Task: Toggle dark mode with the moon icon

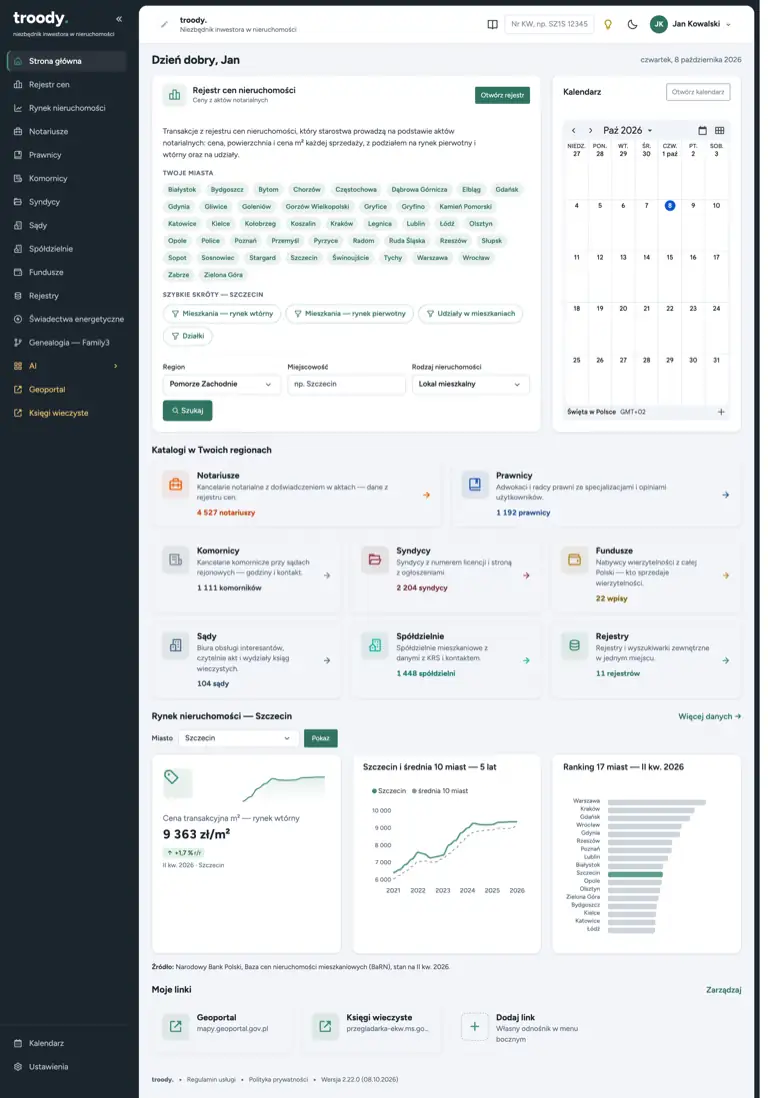Action: coord(632,24)
